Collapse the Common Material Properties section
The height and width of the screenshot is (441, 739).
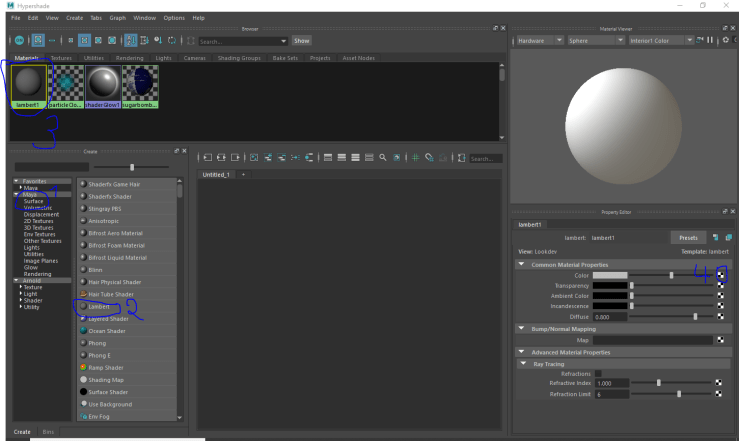click(x=521, y=264)
